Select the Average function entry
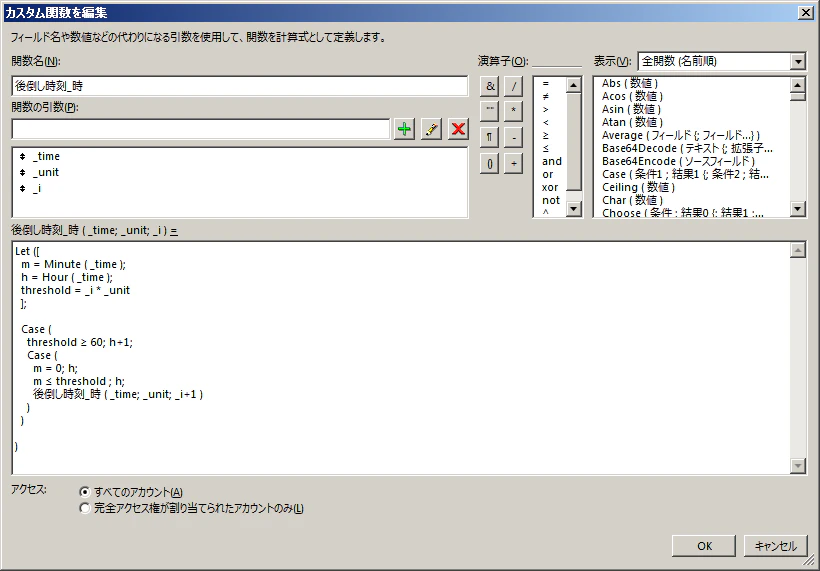The image size is (820, 571). 680,135
